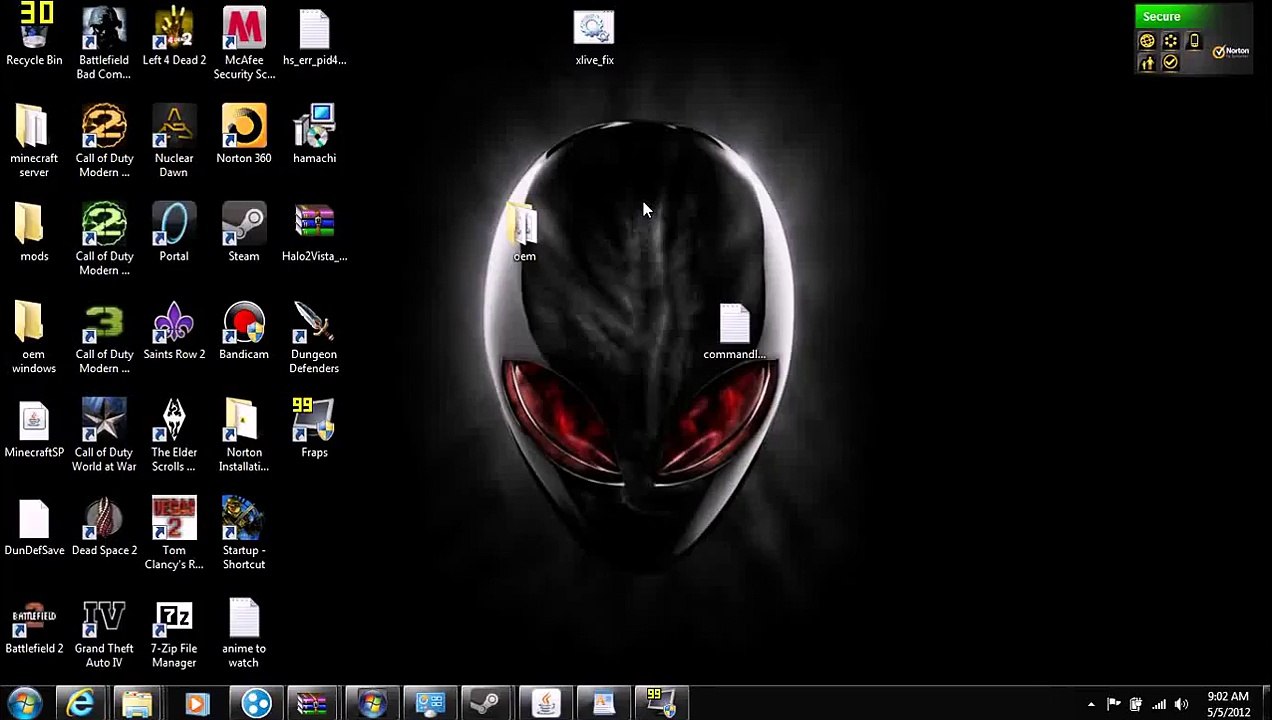
Task: Click the Norton gadget checkmark icon
Action: pos(1170,63)
